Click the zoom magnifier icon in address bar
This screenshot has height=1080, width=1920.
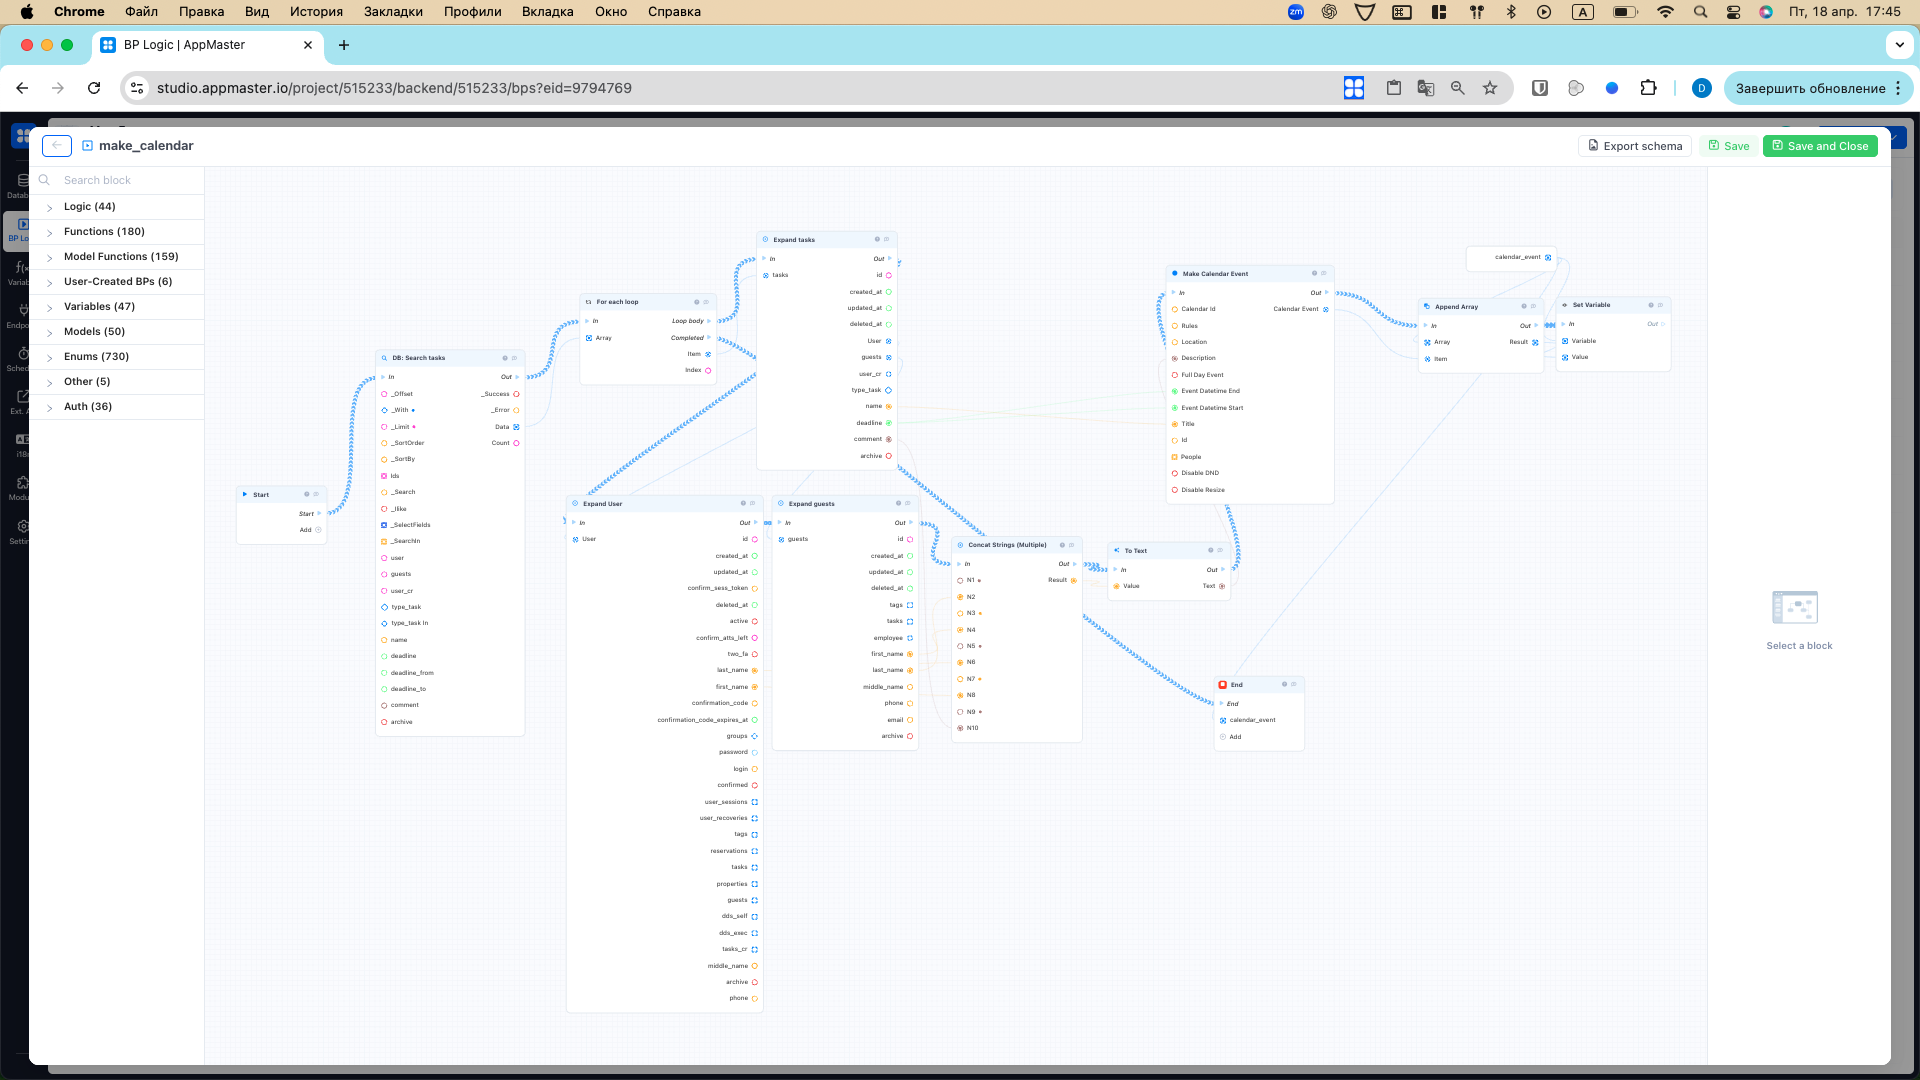[x=1458, y=88]
